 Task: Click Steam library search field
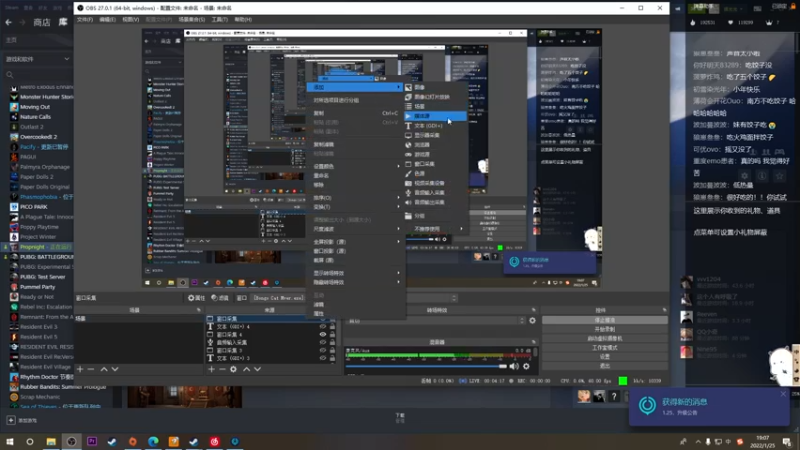(x=37, y=75)
